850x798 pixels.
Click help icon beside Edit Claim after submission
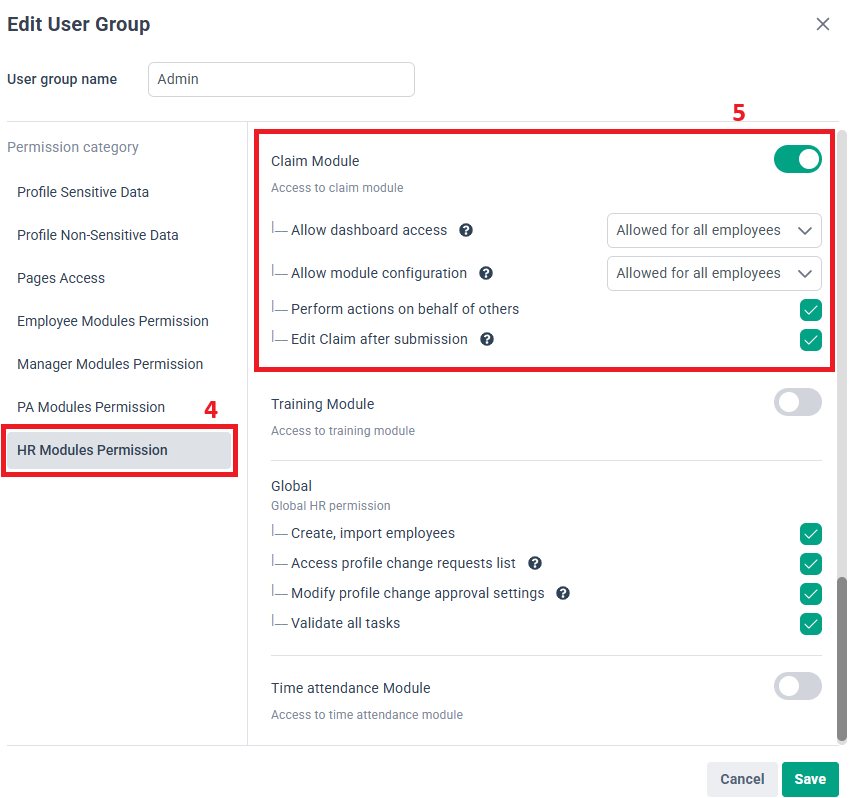(487, 339)
